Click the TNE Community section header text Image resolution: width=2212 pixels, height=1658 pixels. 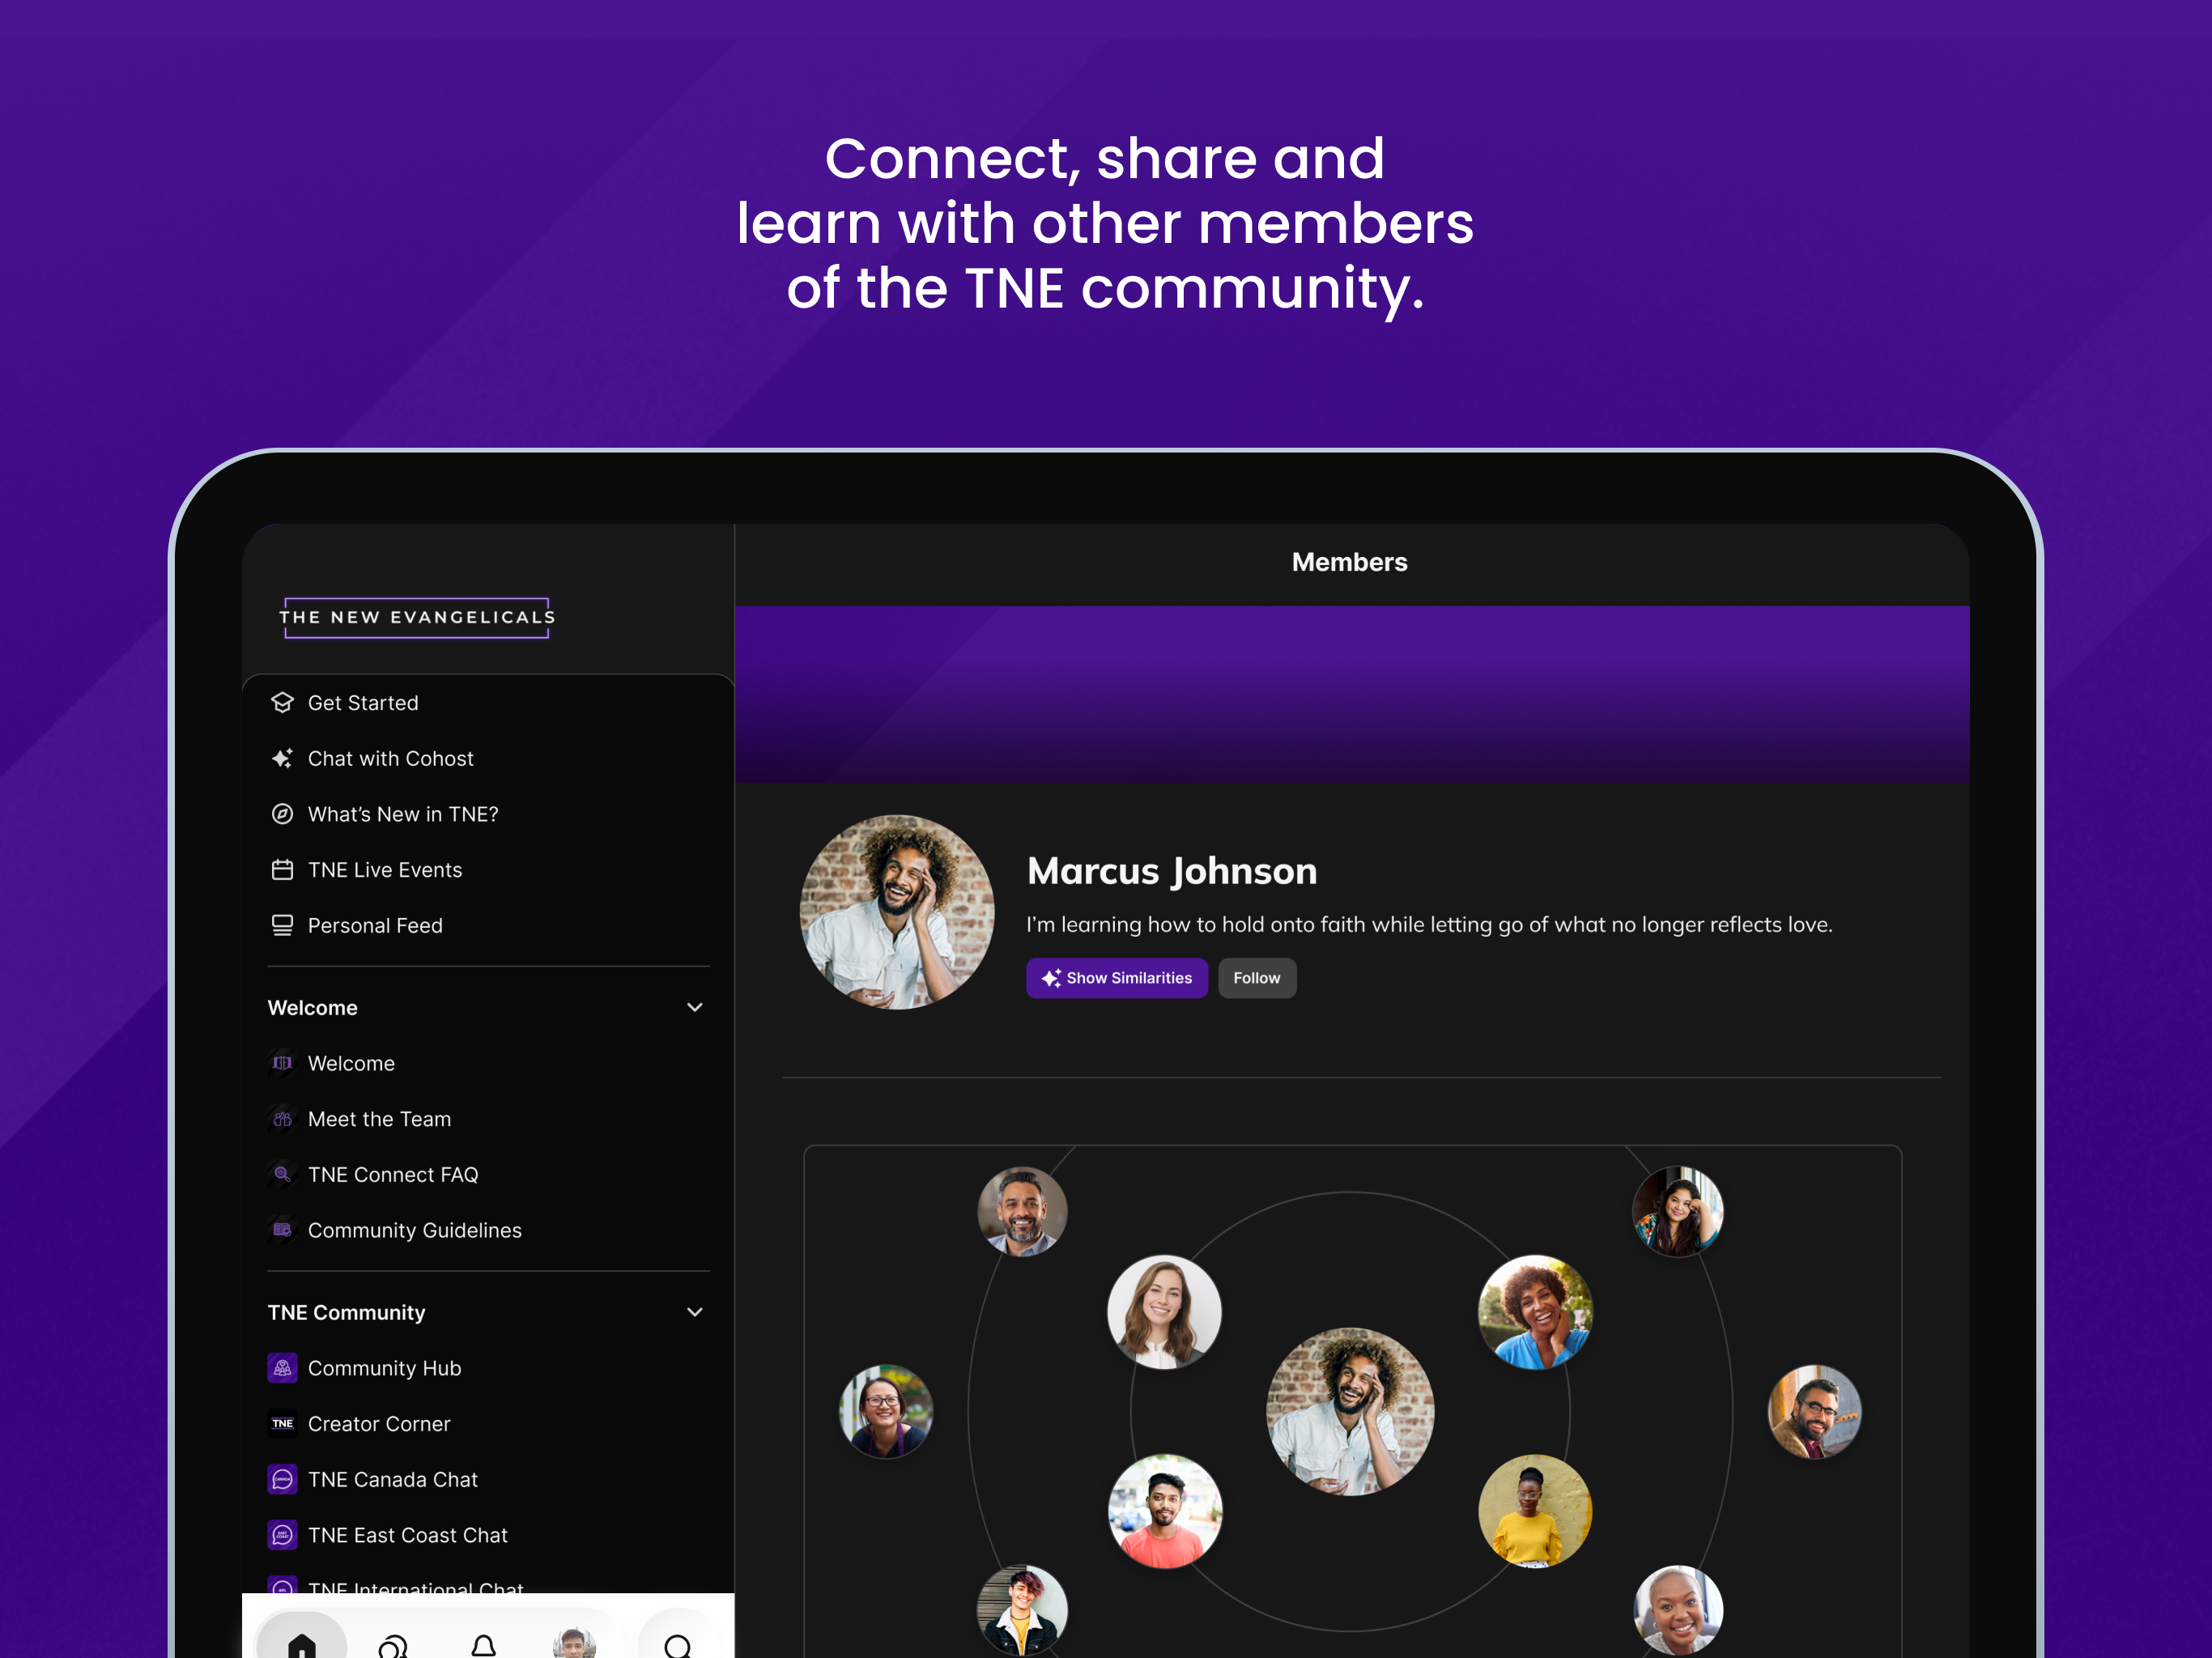[x=347, y=1312]
